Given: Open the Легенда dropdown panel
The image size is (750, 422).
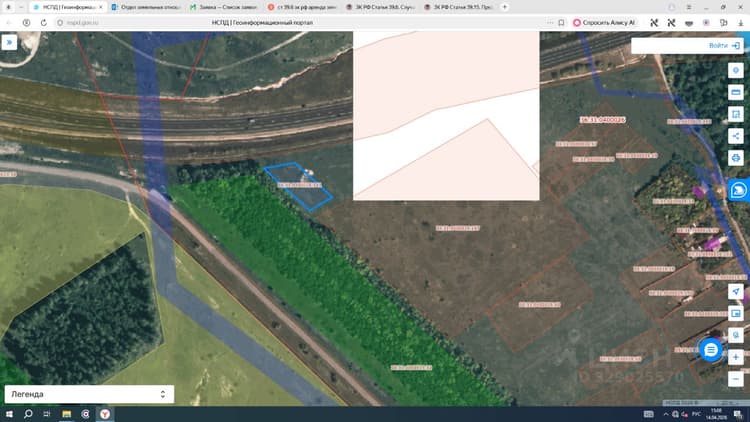Looking at the screenshot, I should tap(89, 394).
